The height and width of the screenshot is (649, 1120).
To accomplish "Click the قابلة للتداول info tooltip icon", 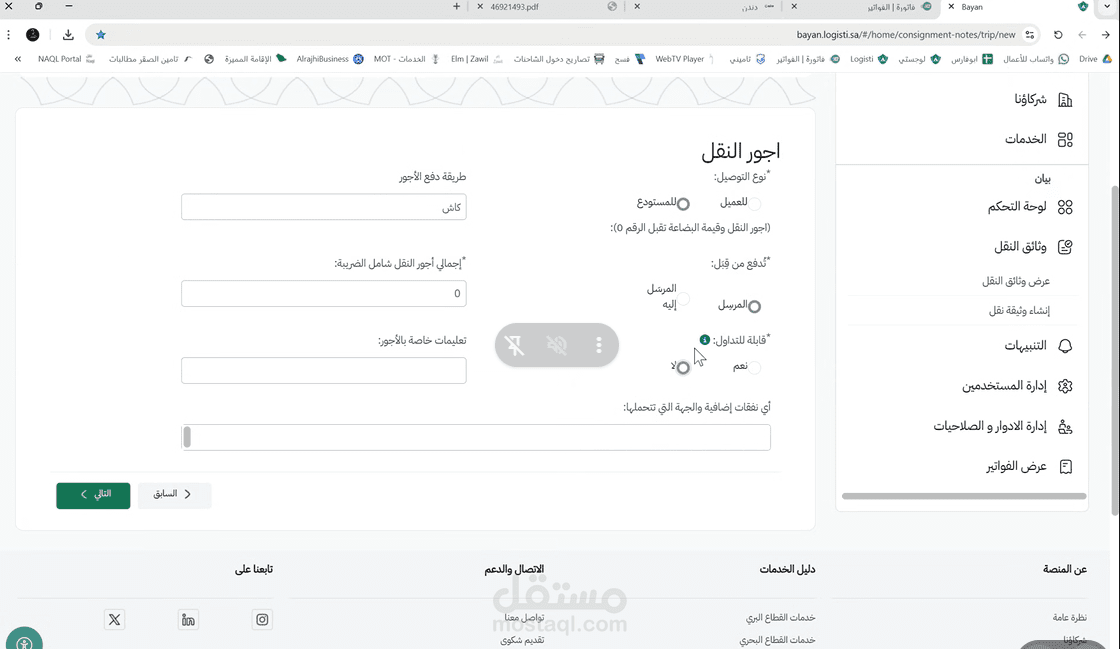I will 704,339.
